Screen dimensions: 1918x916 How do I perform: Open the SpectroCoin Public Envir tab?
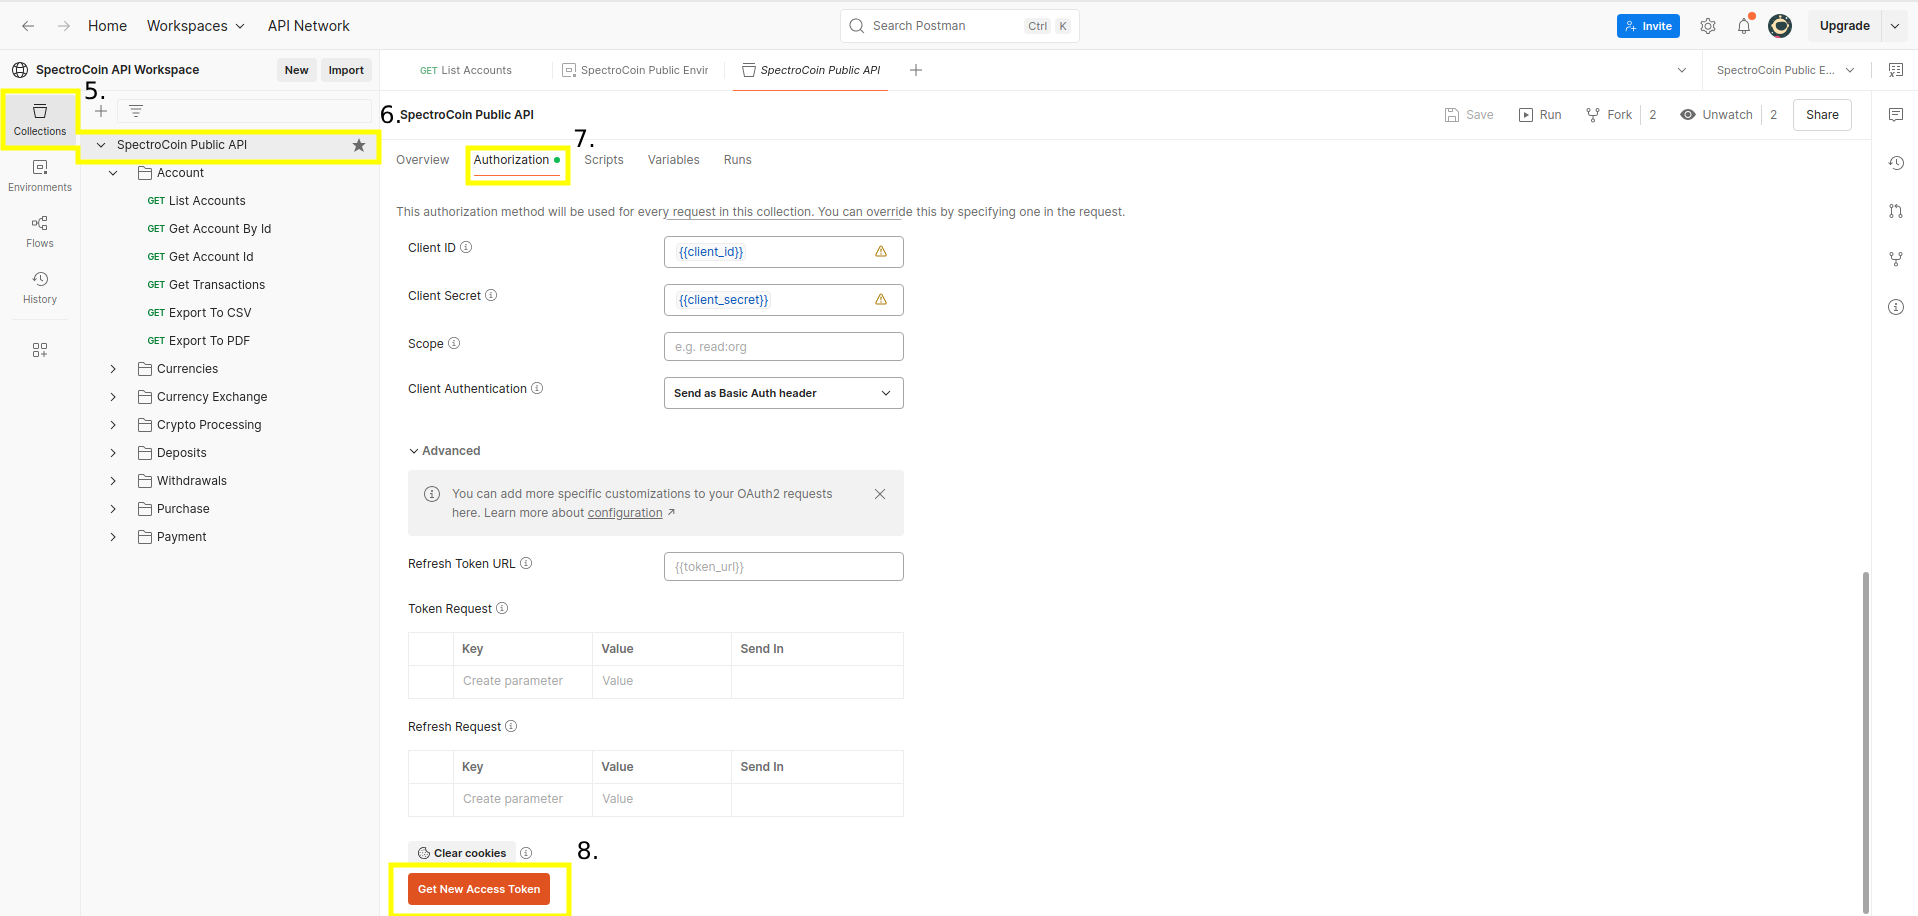(636, 70)
